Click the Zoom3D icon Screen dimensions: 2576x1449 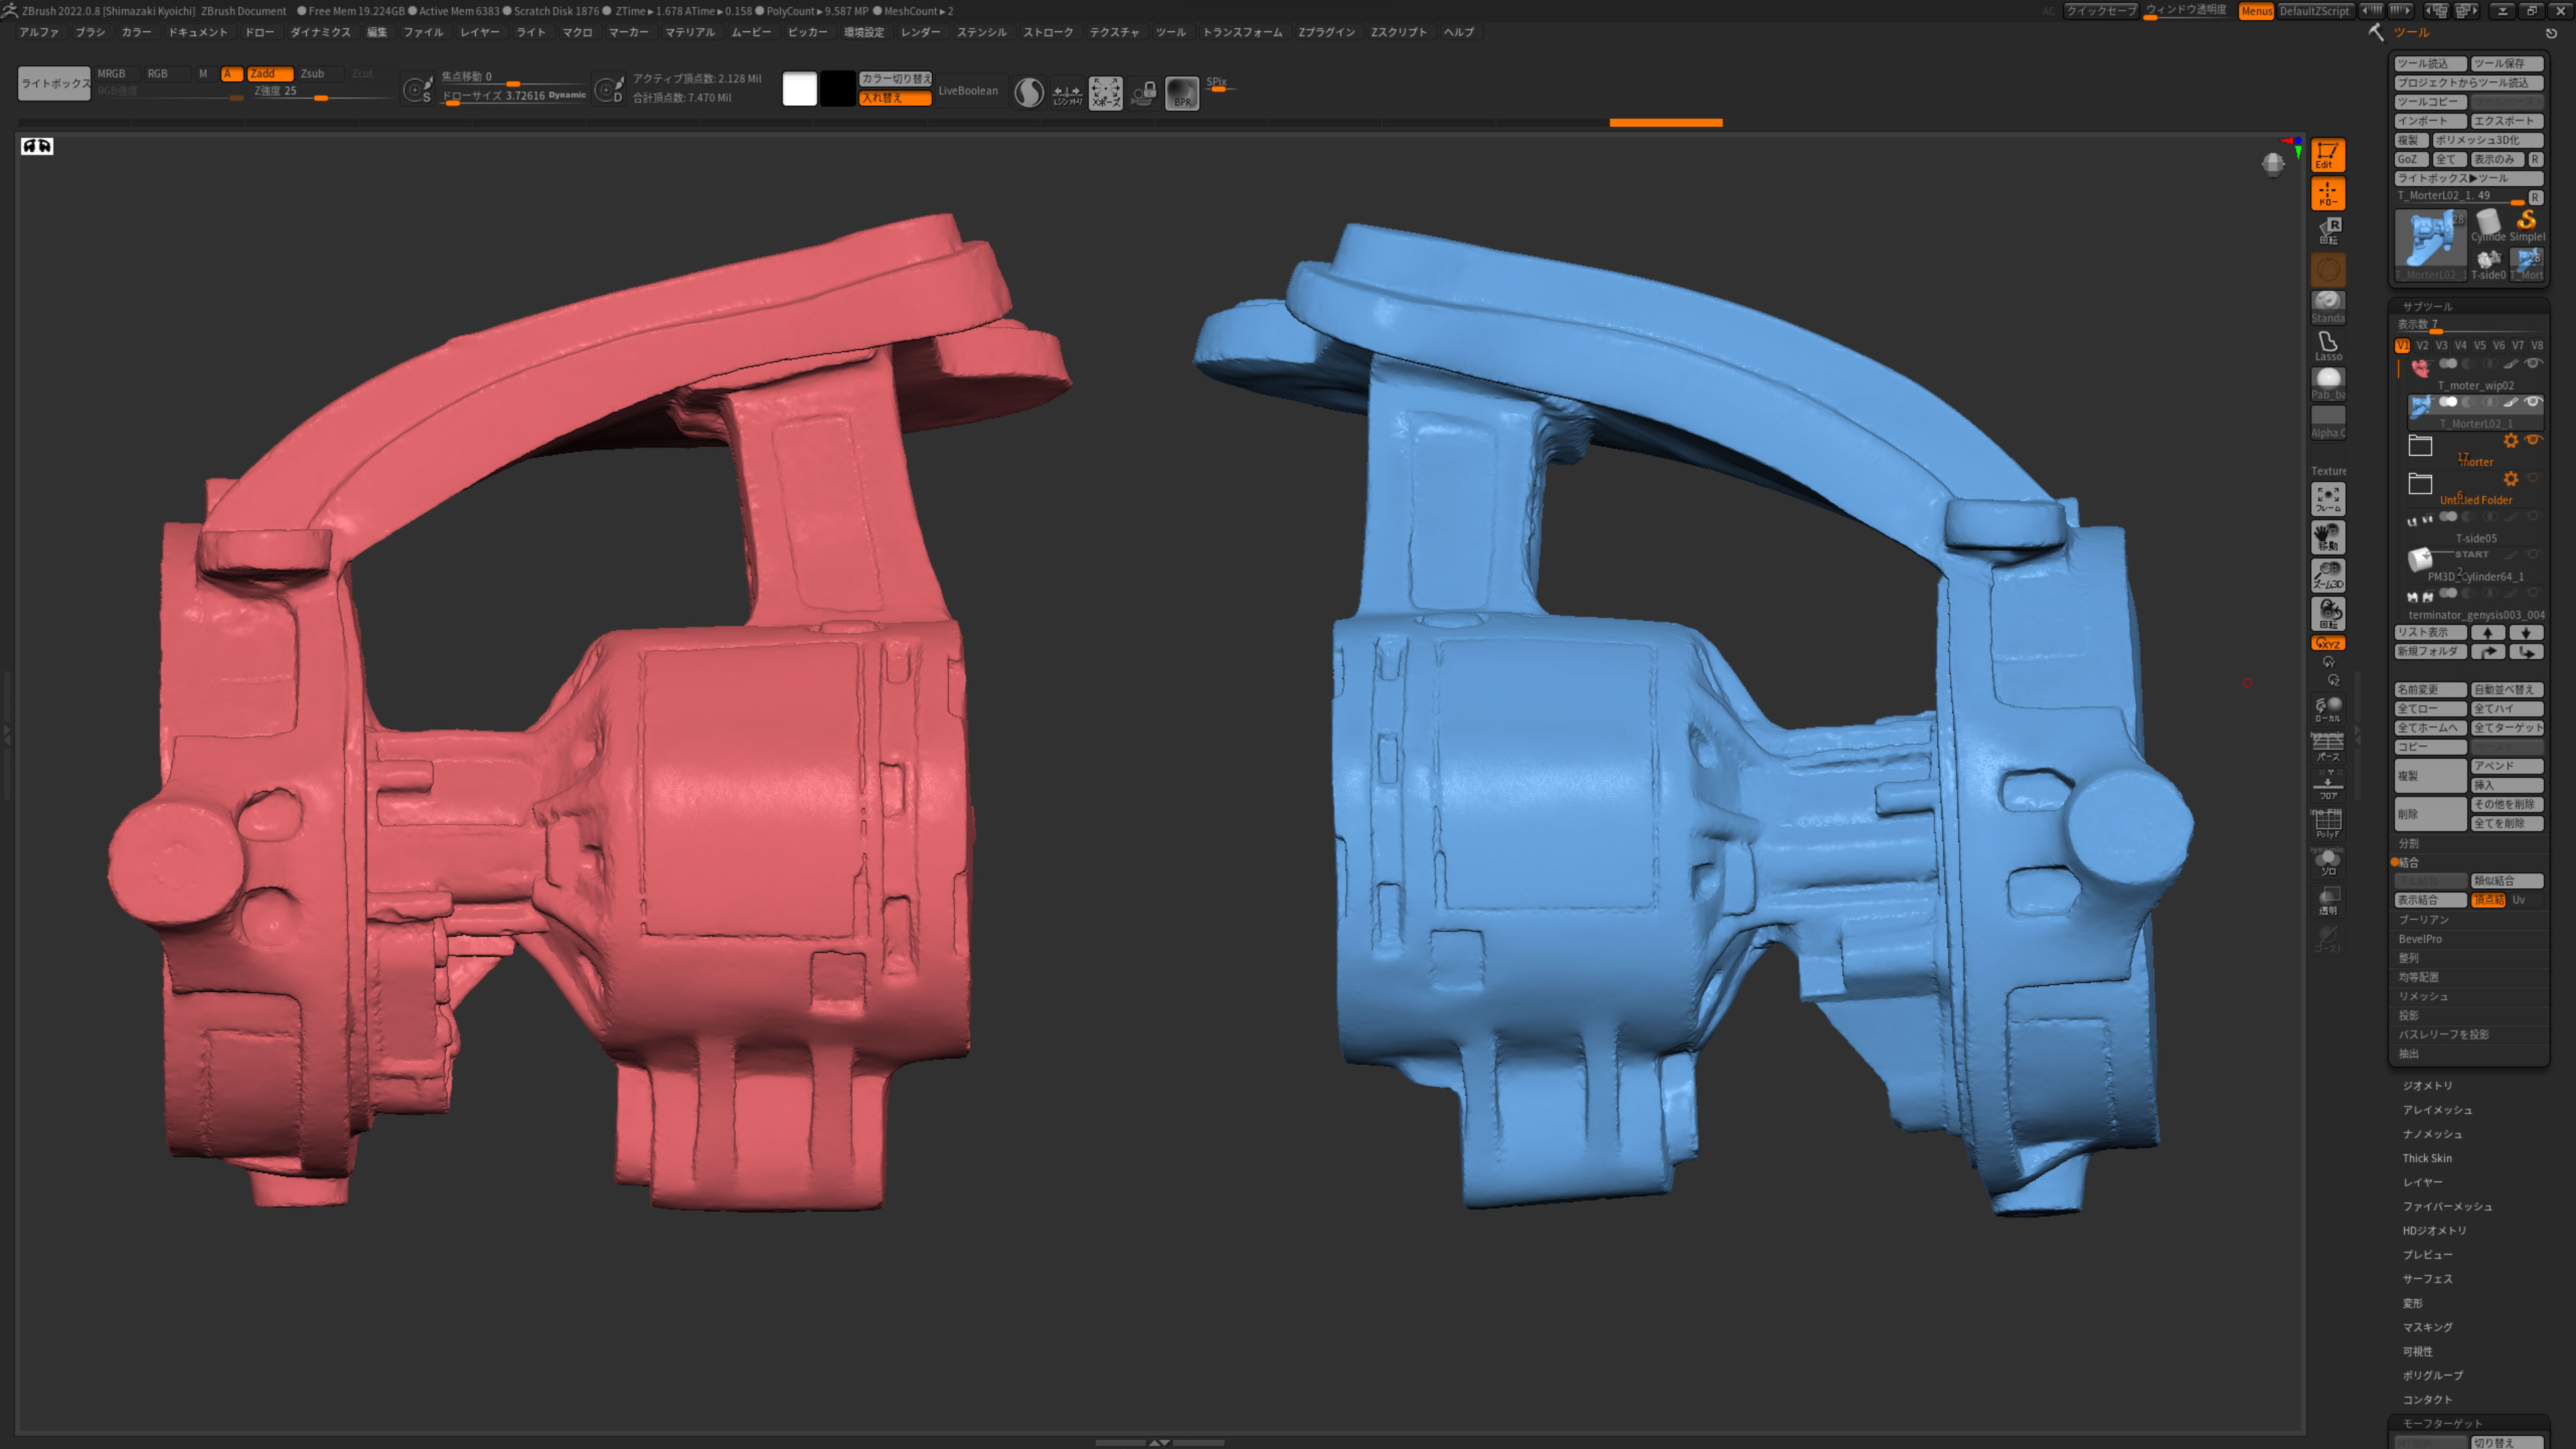click(2327, 575)
